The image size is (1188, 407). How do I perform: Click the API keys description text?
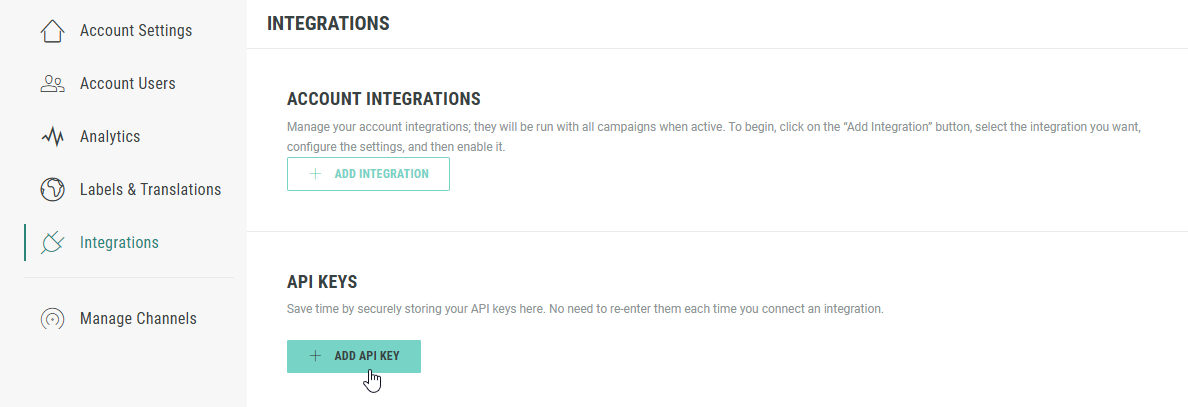pos(585,309)
